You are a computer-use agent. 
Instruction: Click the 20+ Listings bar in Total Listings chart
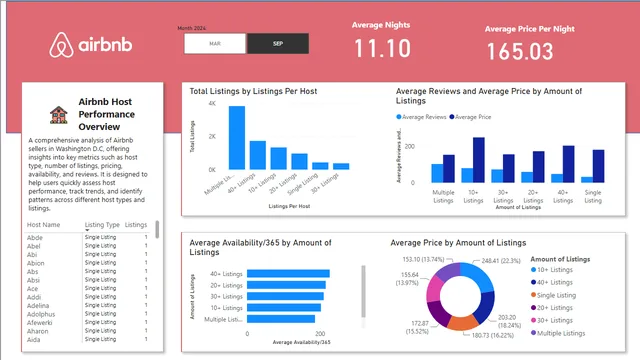299,162
